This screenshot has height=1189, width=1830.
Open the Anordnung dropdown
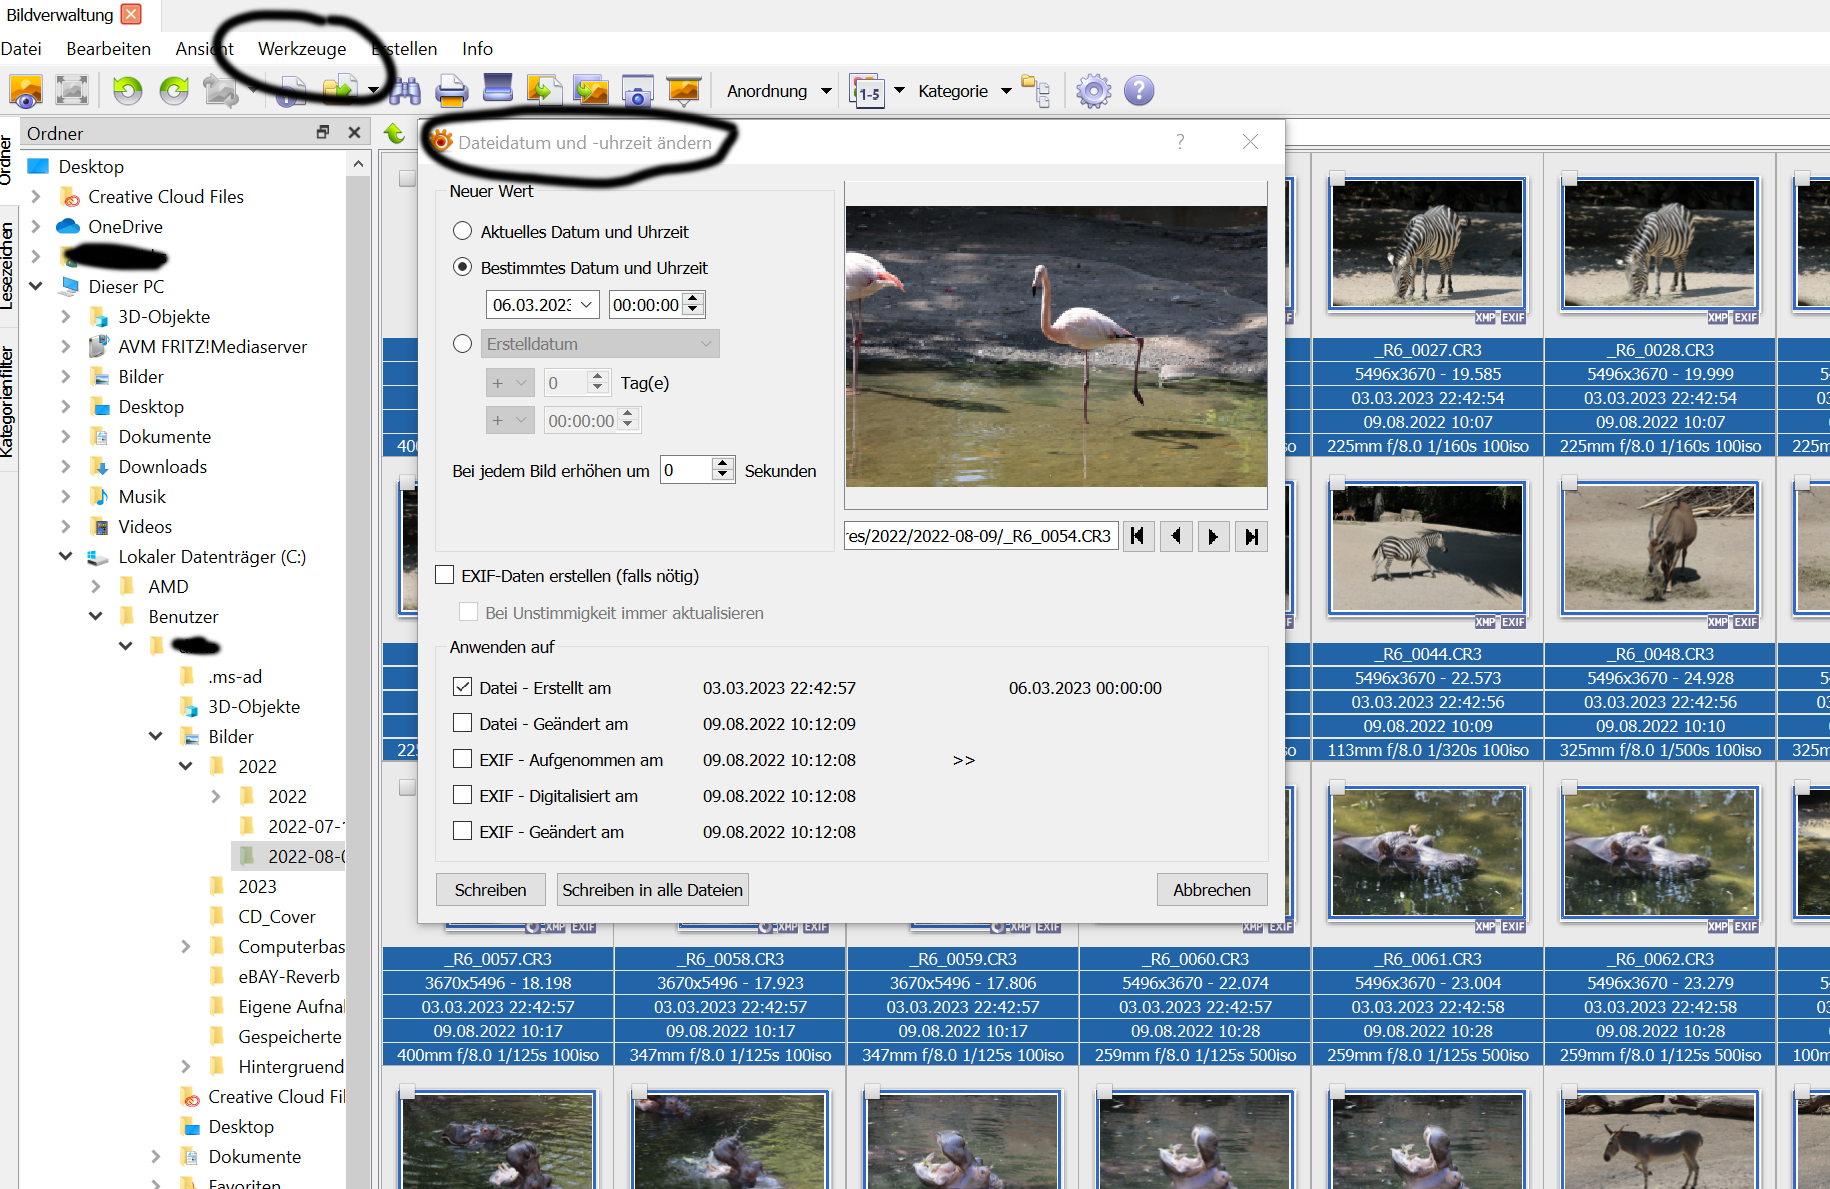(779, 91)
